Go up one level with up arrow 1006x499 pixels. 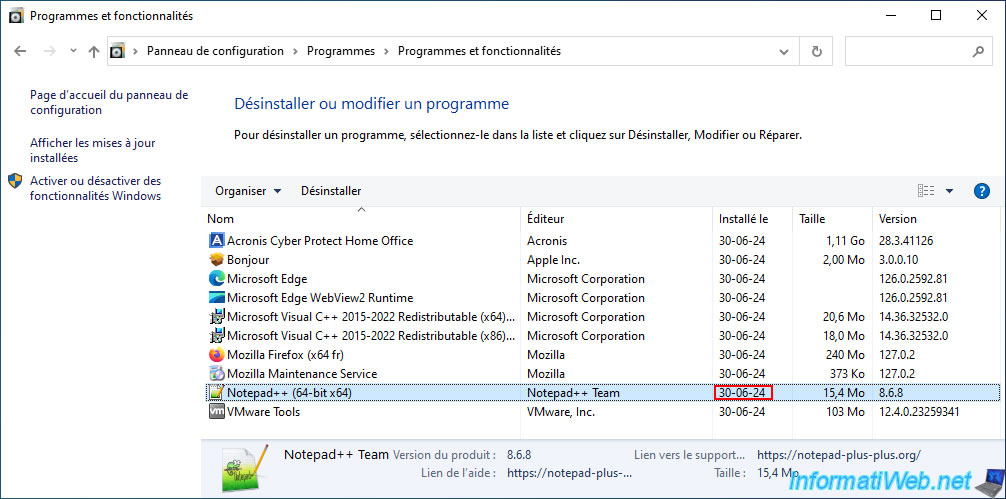(x=94, y=51)
